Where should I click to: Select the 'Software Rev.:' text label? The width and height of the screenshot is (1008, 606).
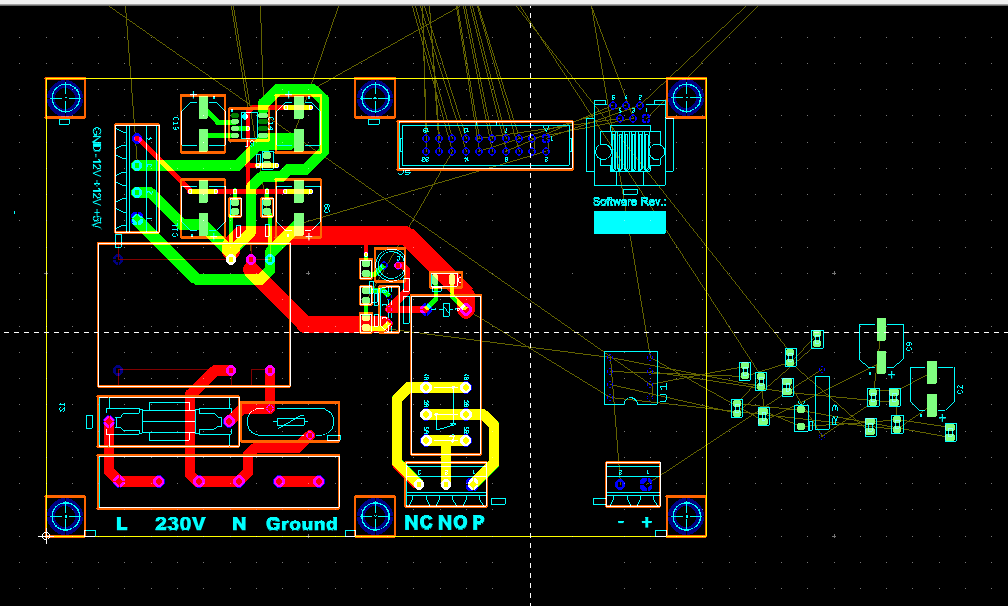(629, 201)
